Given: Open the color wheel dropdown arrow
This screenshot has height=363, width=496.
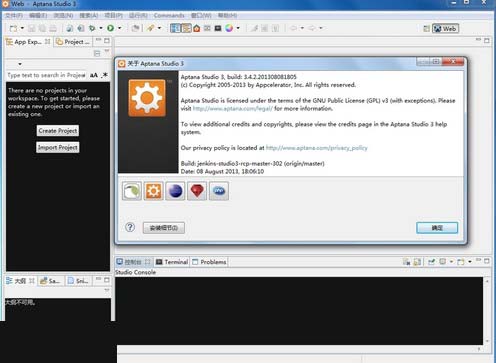Looking at the screenshot, I should 238,28.
